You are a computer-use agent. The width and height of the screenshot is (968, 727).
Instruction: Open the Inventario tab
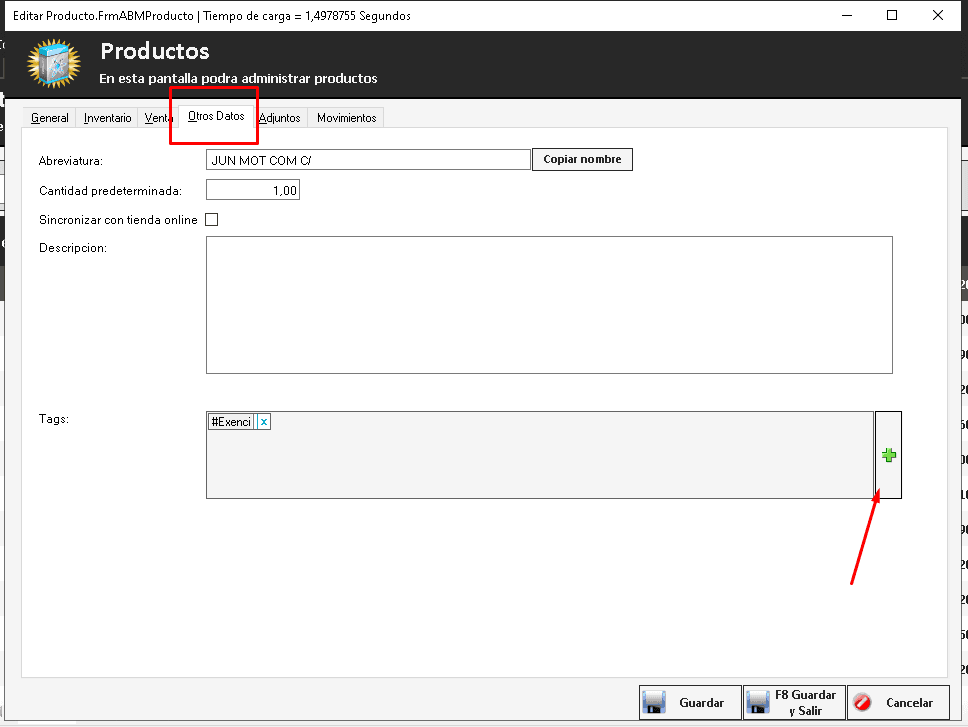click(x=107, y=118)
